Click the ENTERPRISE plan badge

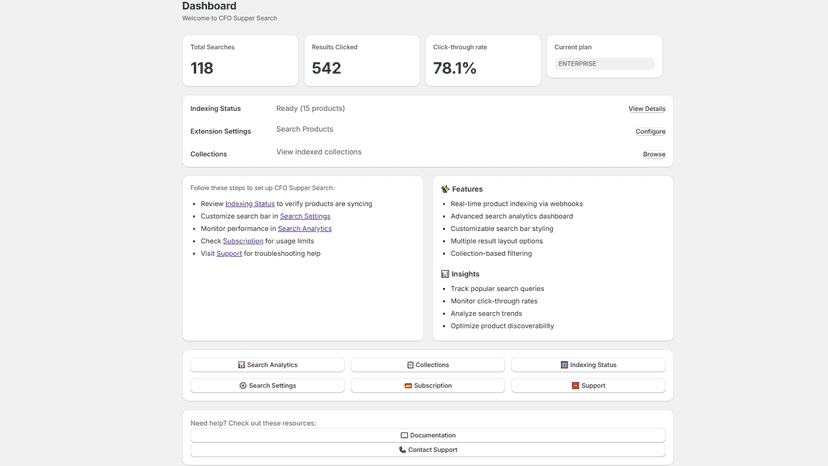coord(604,63)
